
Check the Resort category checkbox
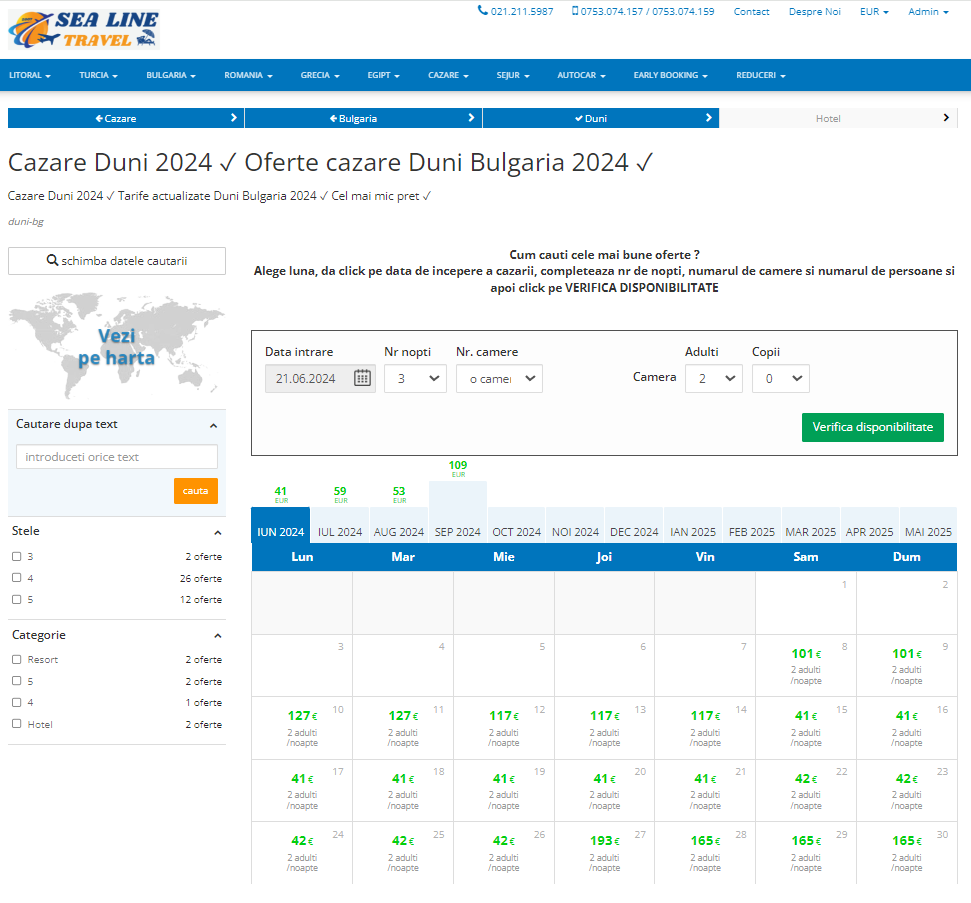coord(17,659)
